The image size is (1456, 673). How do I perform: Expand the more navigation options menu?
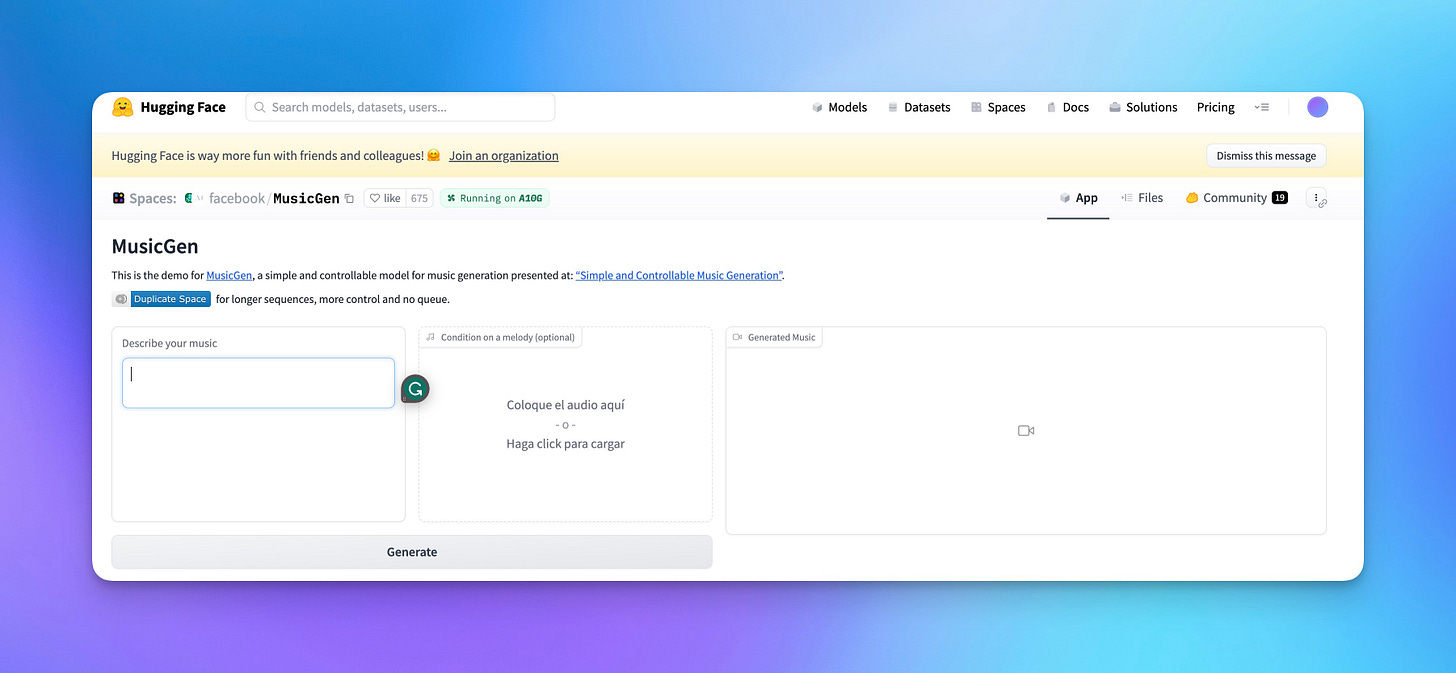(x=1262, y=107)
